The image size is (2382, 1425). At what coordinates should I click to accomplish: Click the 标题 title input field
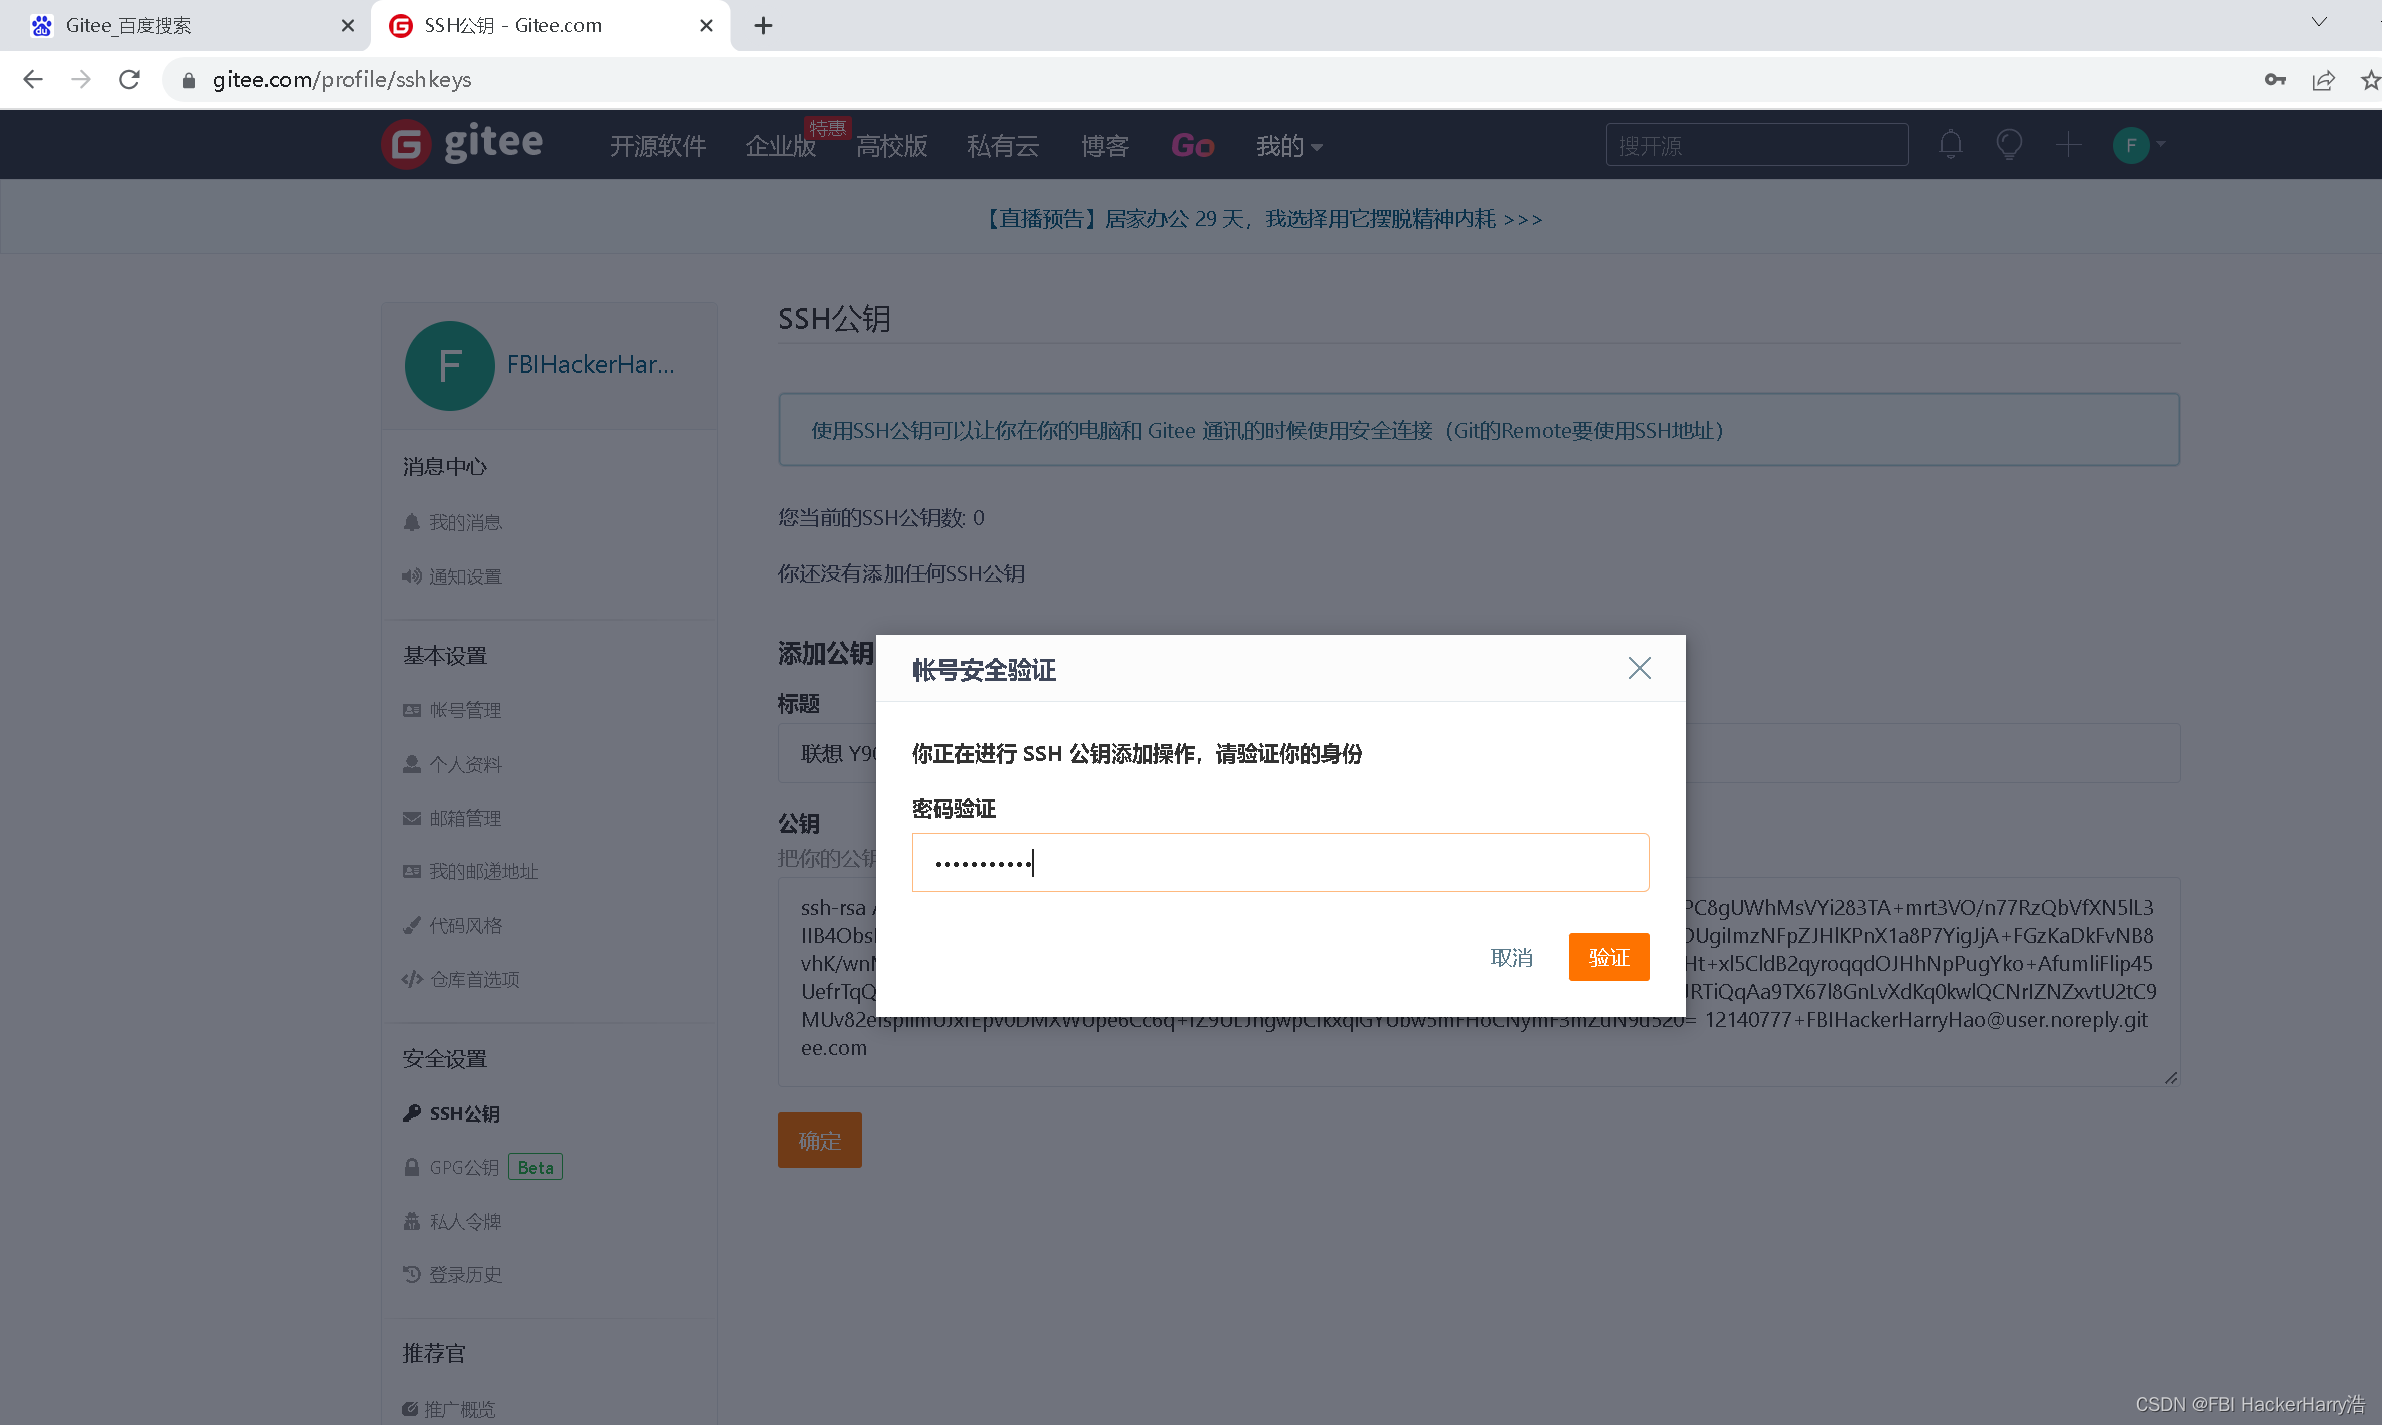tap(1478, 753)
